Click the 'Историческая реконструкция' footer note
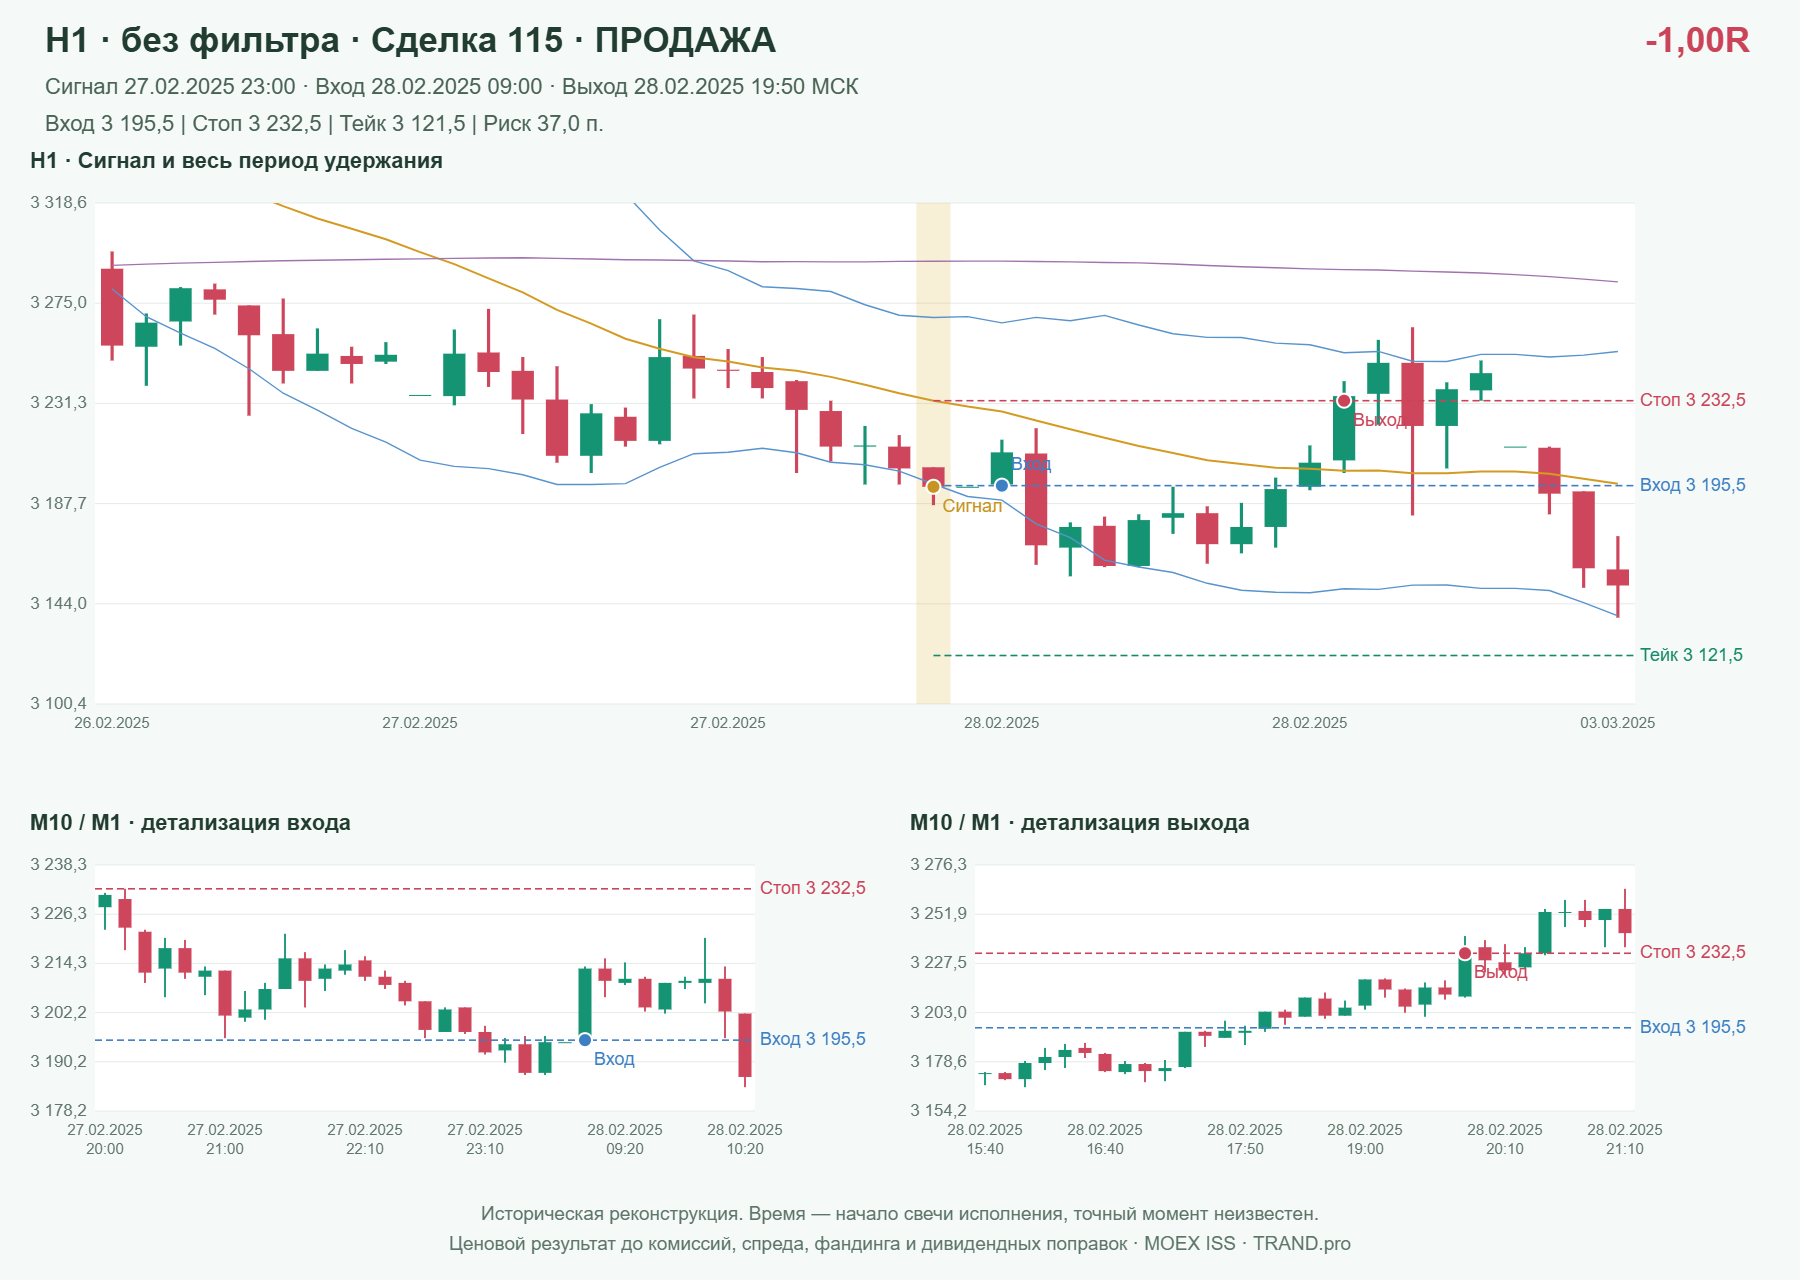This screenshot has height=1280, width=1800. pos(900,1214)
